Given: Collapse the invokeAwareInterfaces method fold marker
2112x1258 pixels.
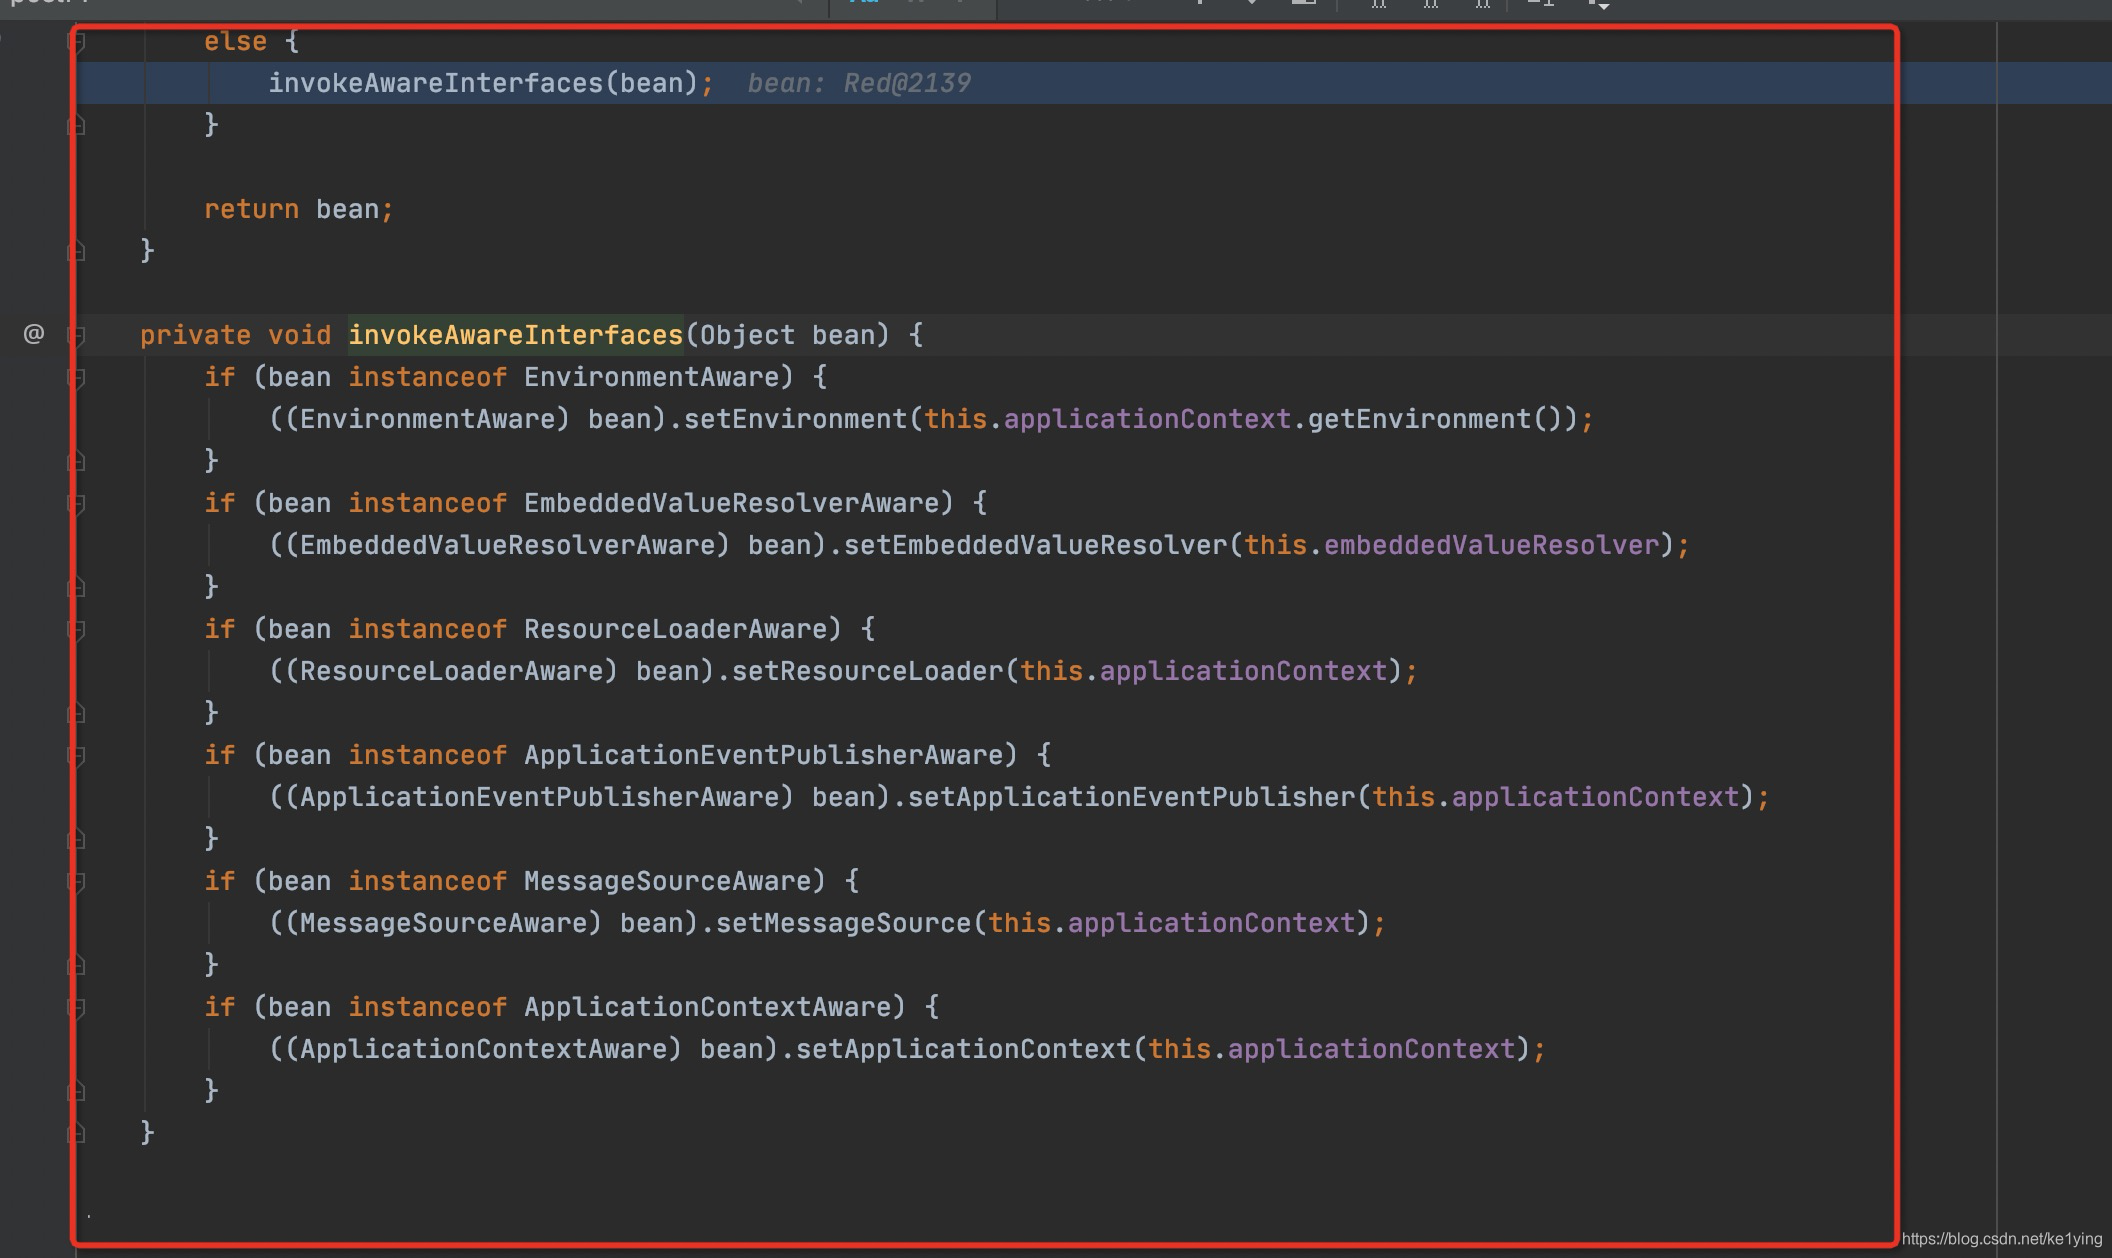Looking at the screenshot, I should click(76, 336).
